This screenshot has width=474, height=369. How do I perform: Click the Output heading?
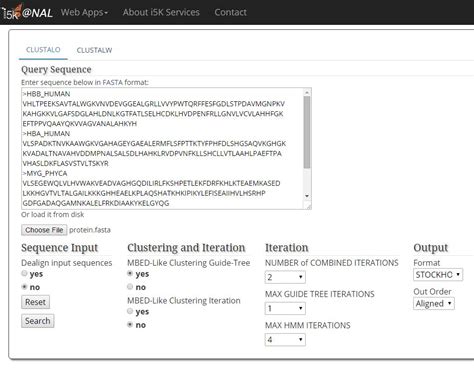click(431, 248)
